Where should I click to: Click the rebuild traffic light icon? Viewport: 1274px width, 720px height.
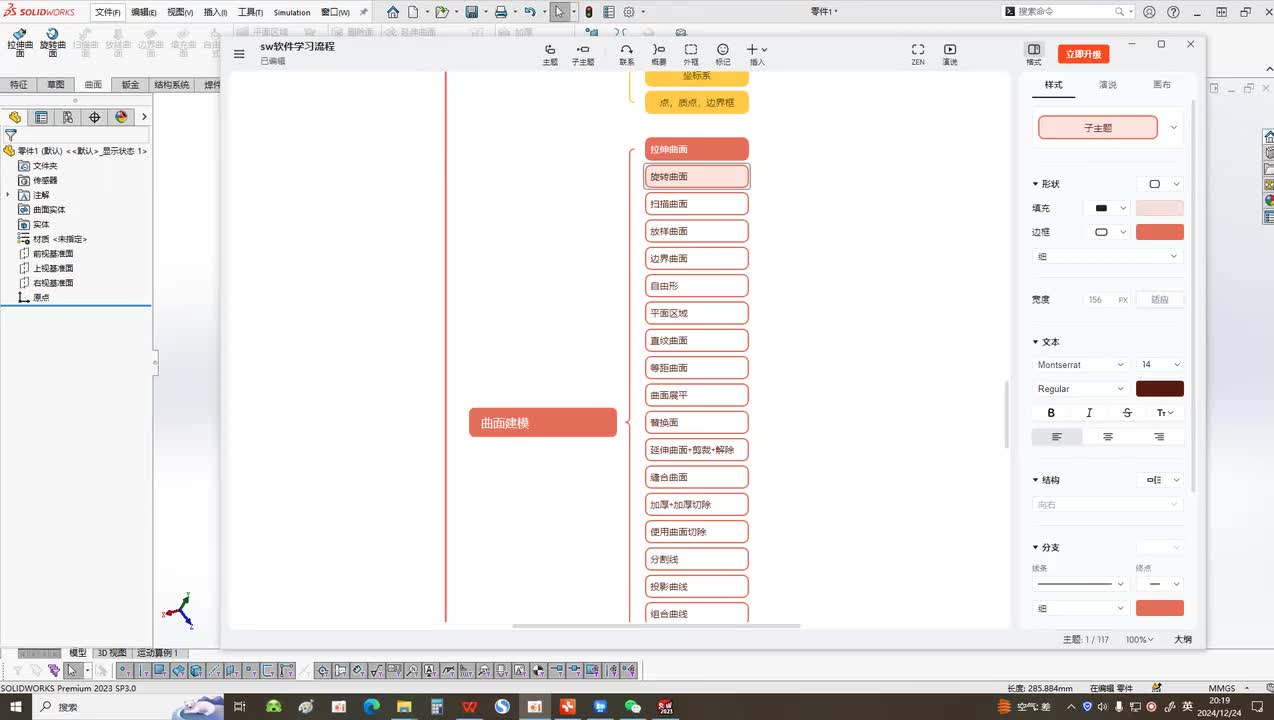coord(588,12)
